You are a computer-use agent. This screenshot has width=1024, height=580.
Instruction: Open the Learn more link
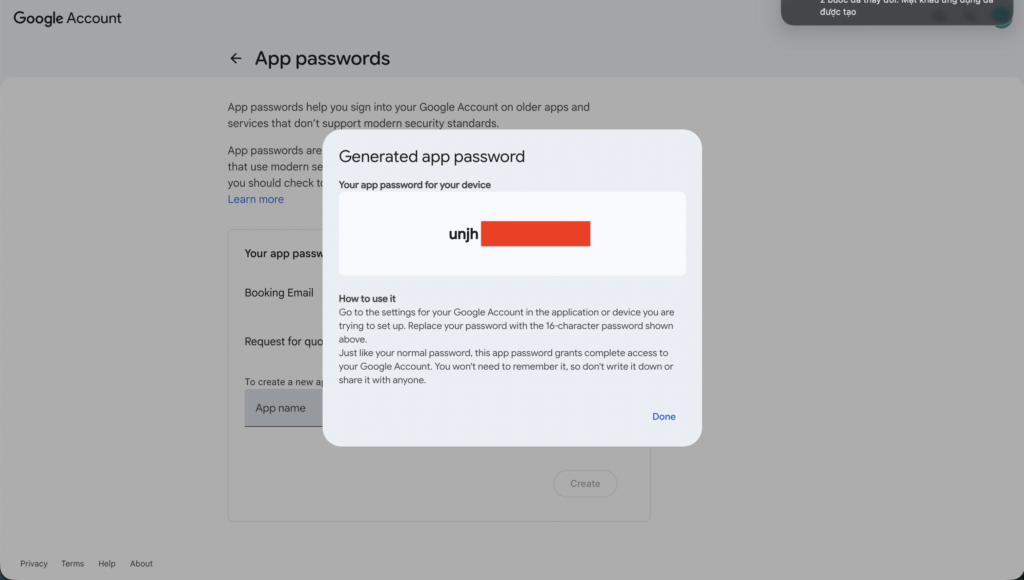(x=255, y=199)
